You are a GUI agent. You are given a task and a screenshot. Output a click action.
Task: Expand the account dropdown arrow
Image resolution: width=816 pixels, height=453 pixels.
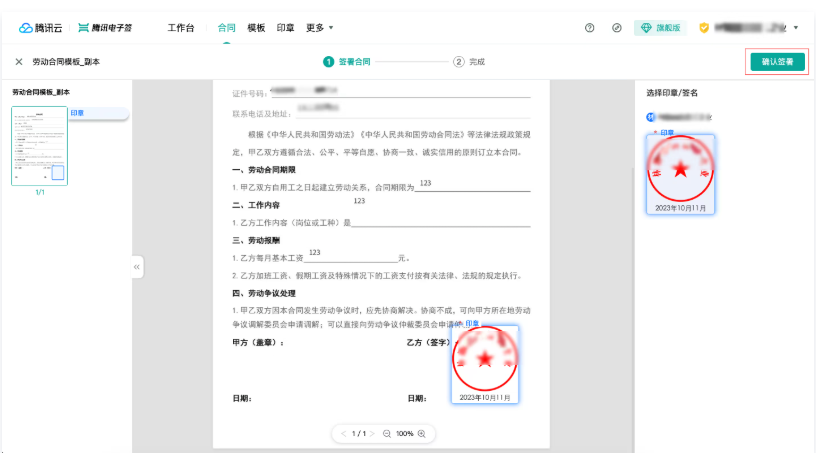796,28
